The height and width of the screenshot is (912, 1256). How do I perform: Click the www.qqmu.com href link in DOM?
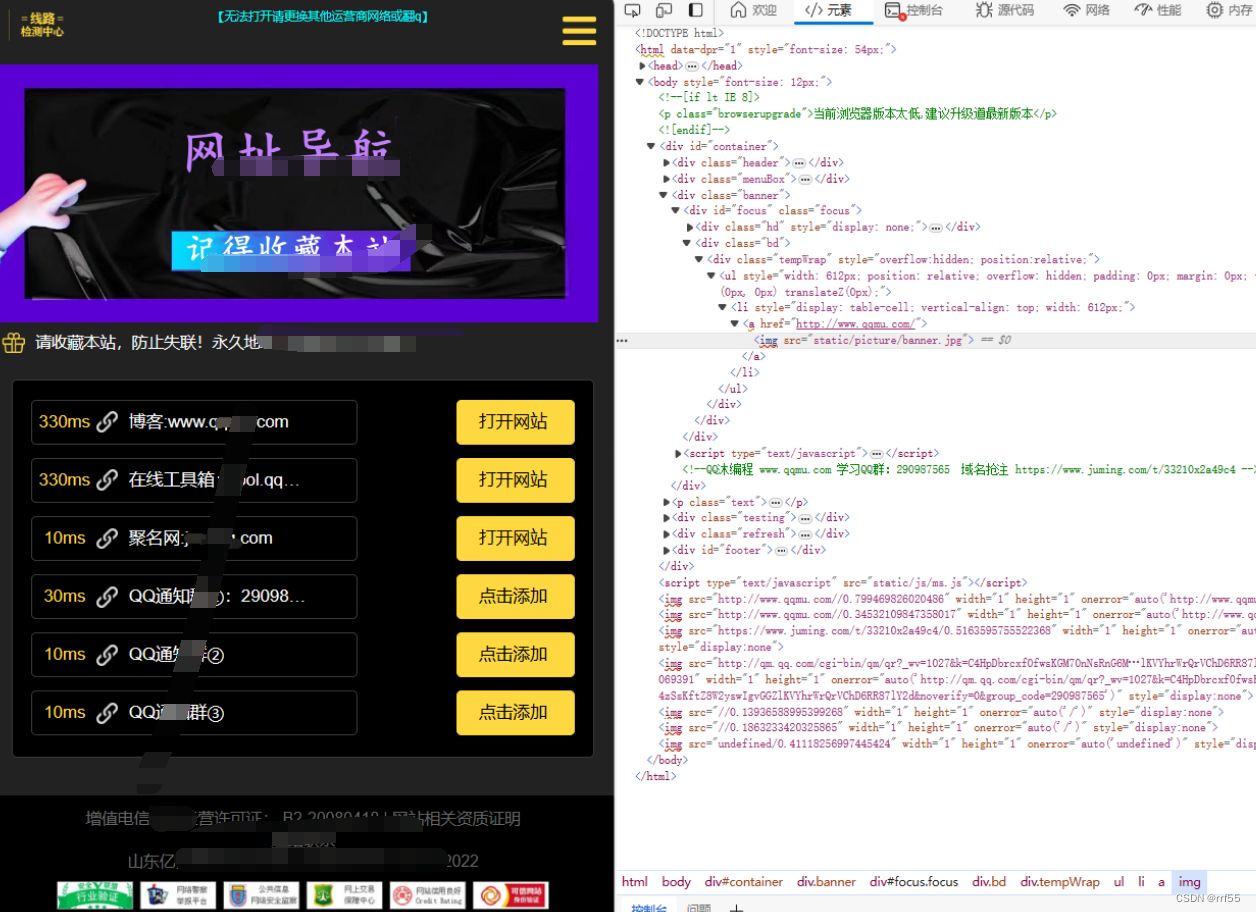[854, 324]
